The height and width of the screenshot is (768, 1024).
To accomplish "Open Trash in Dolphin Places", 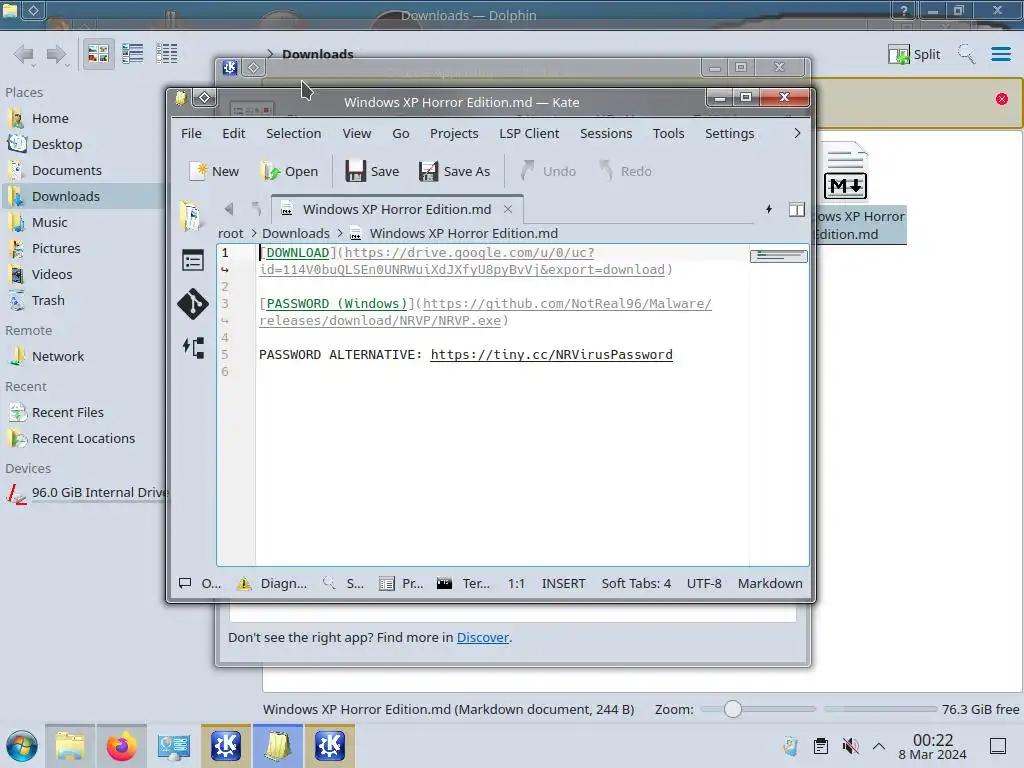I will point(48,300).
